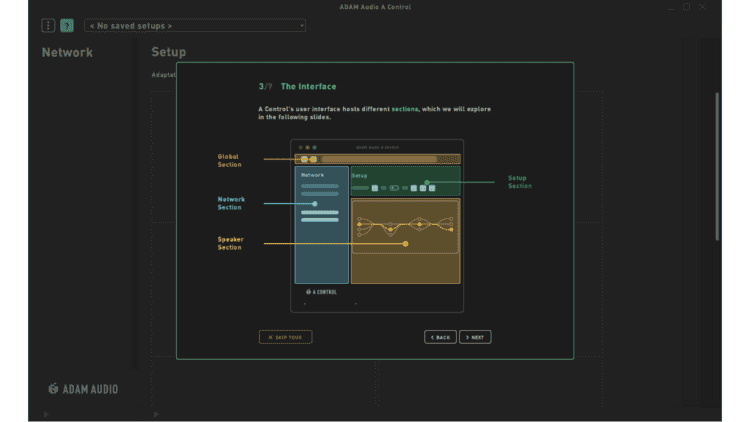This screenshot has width=750, height=422.
Task: Click the green 'sections' link text
Action: (x=405, y=109)
